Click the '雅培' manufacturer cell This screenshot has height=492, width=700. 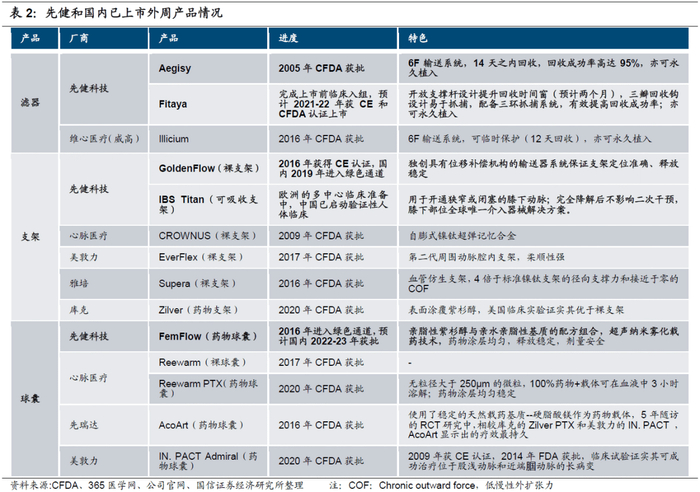pyautogui.click(x=104, y=284)
